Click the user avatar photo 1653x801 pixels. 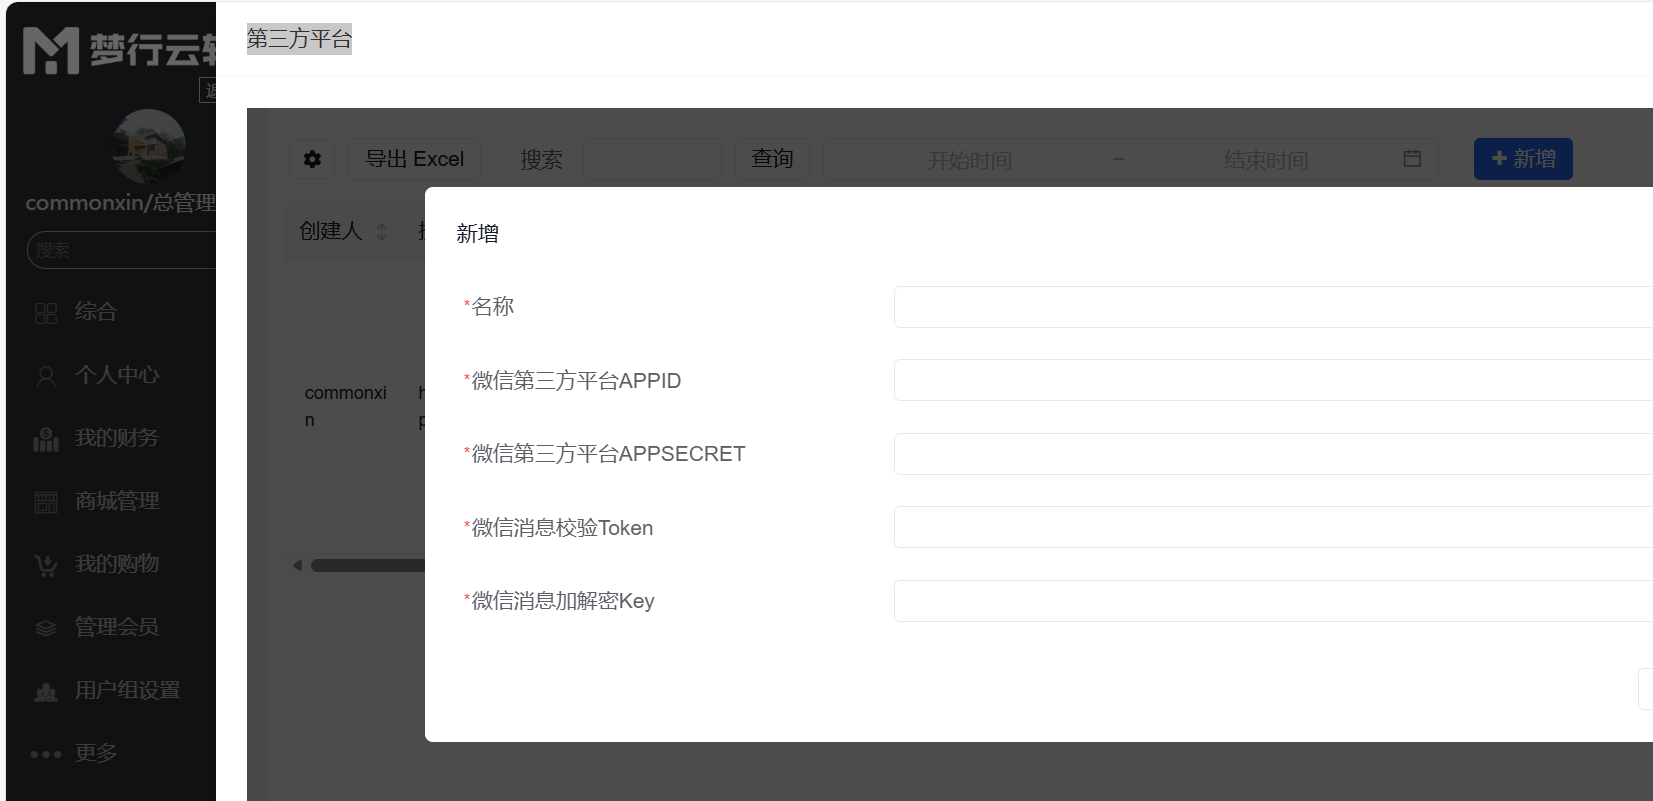tap(148, 146)
